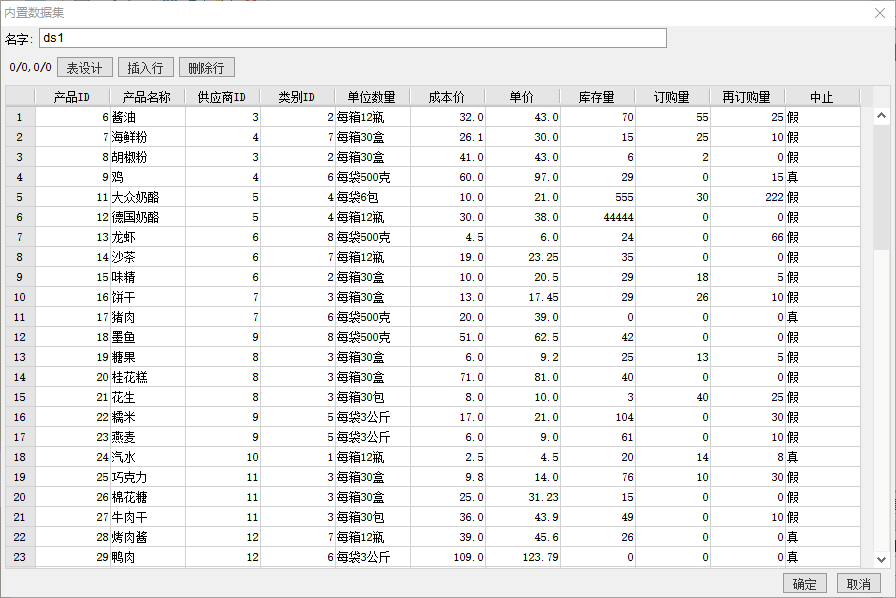896x598 pixels.
Task: Select the 订购量 column header
Action: (x=672, y=97)
